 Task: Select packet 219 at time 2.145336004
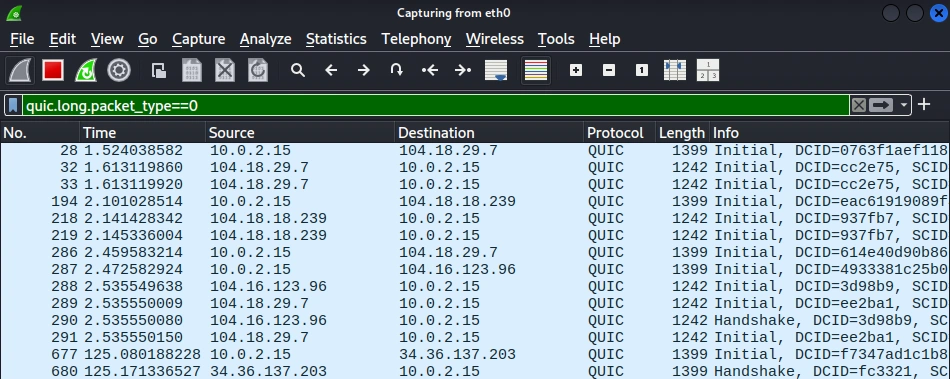(475, 235)
